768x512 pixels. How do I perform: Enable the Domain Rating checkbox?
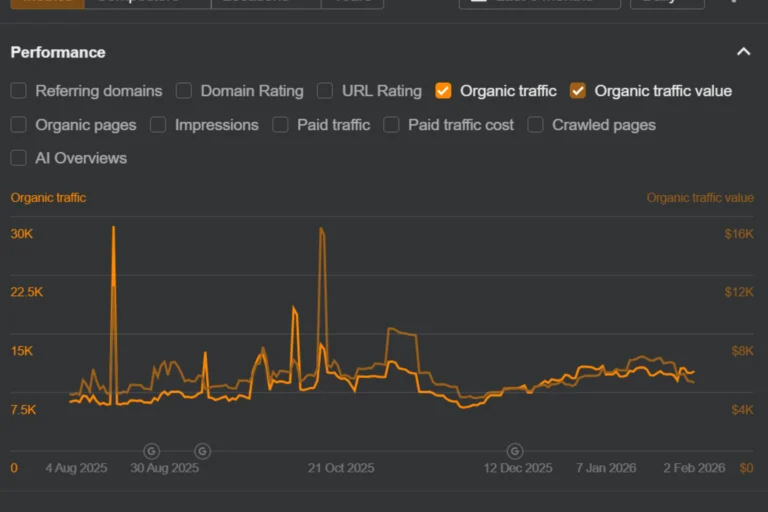coord(184,91)
